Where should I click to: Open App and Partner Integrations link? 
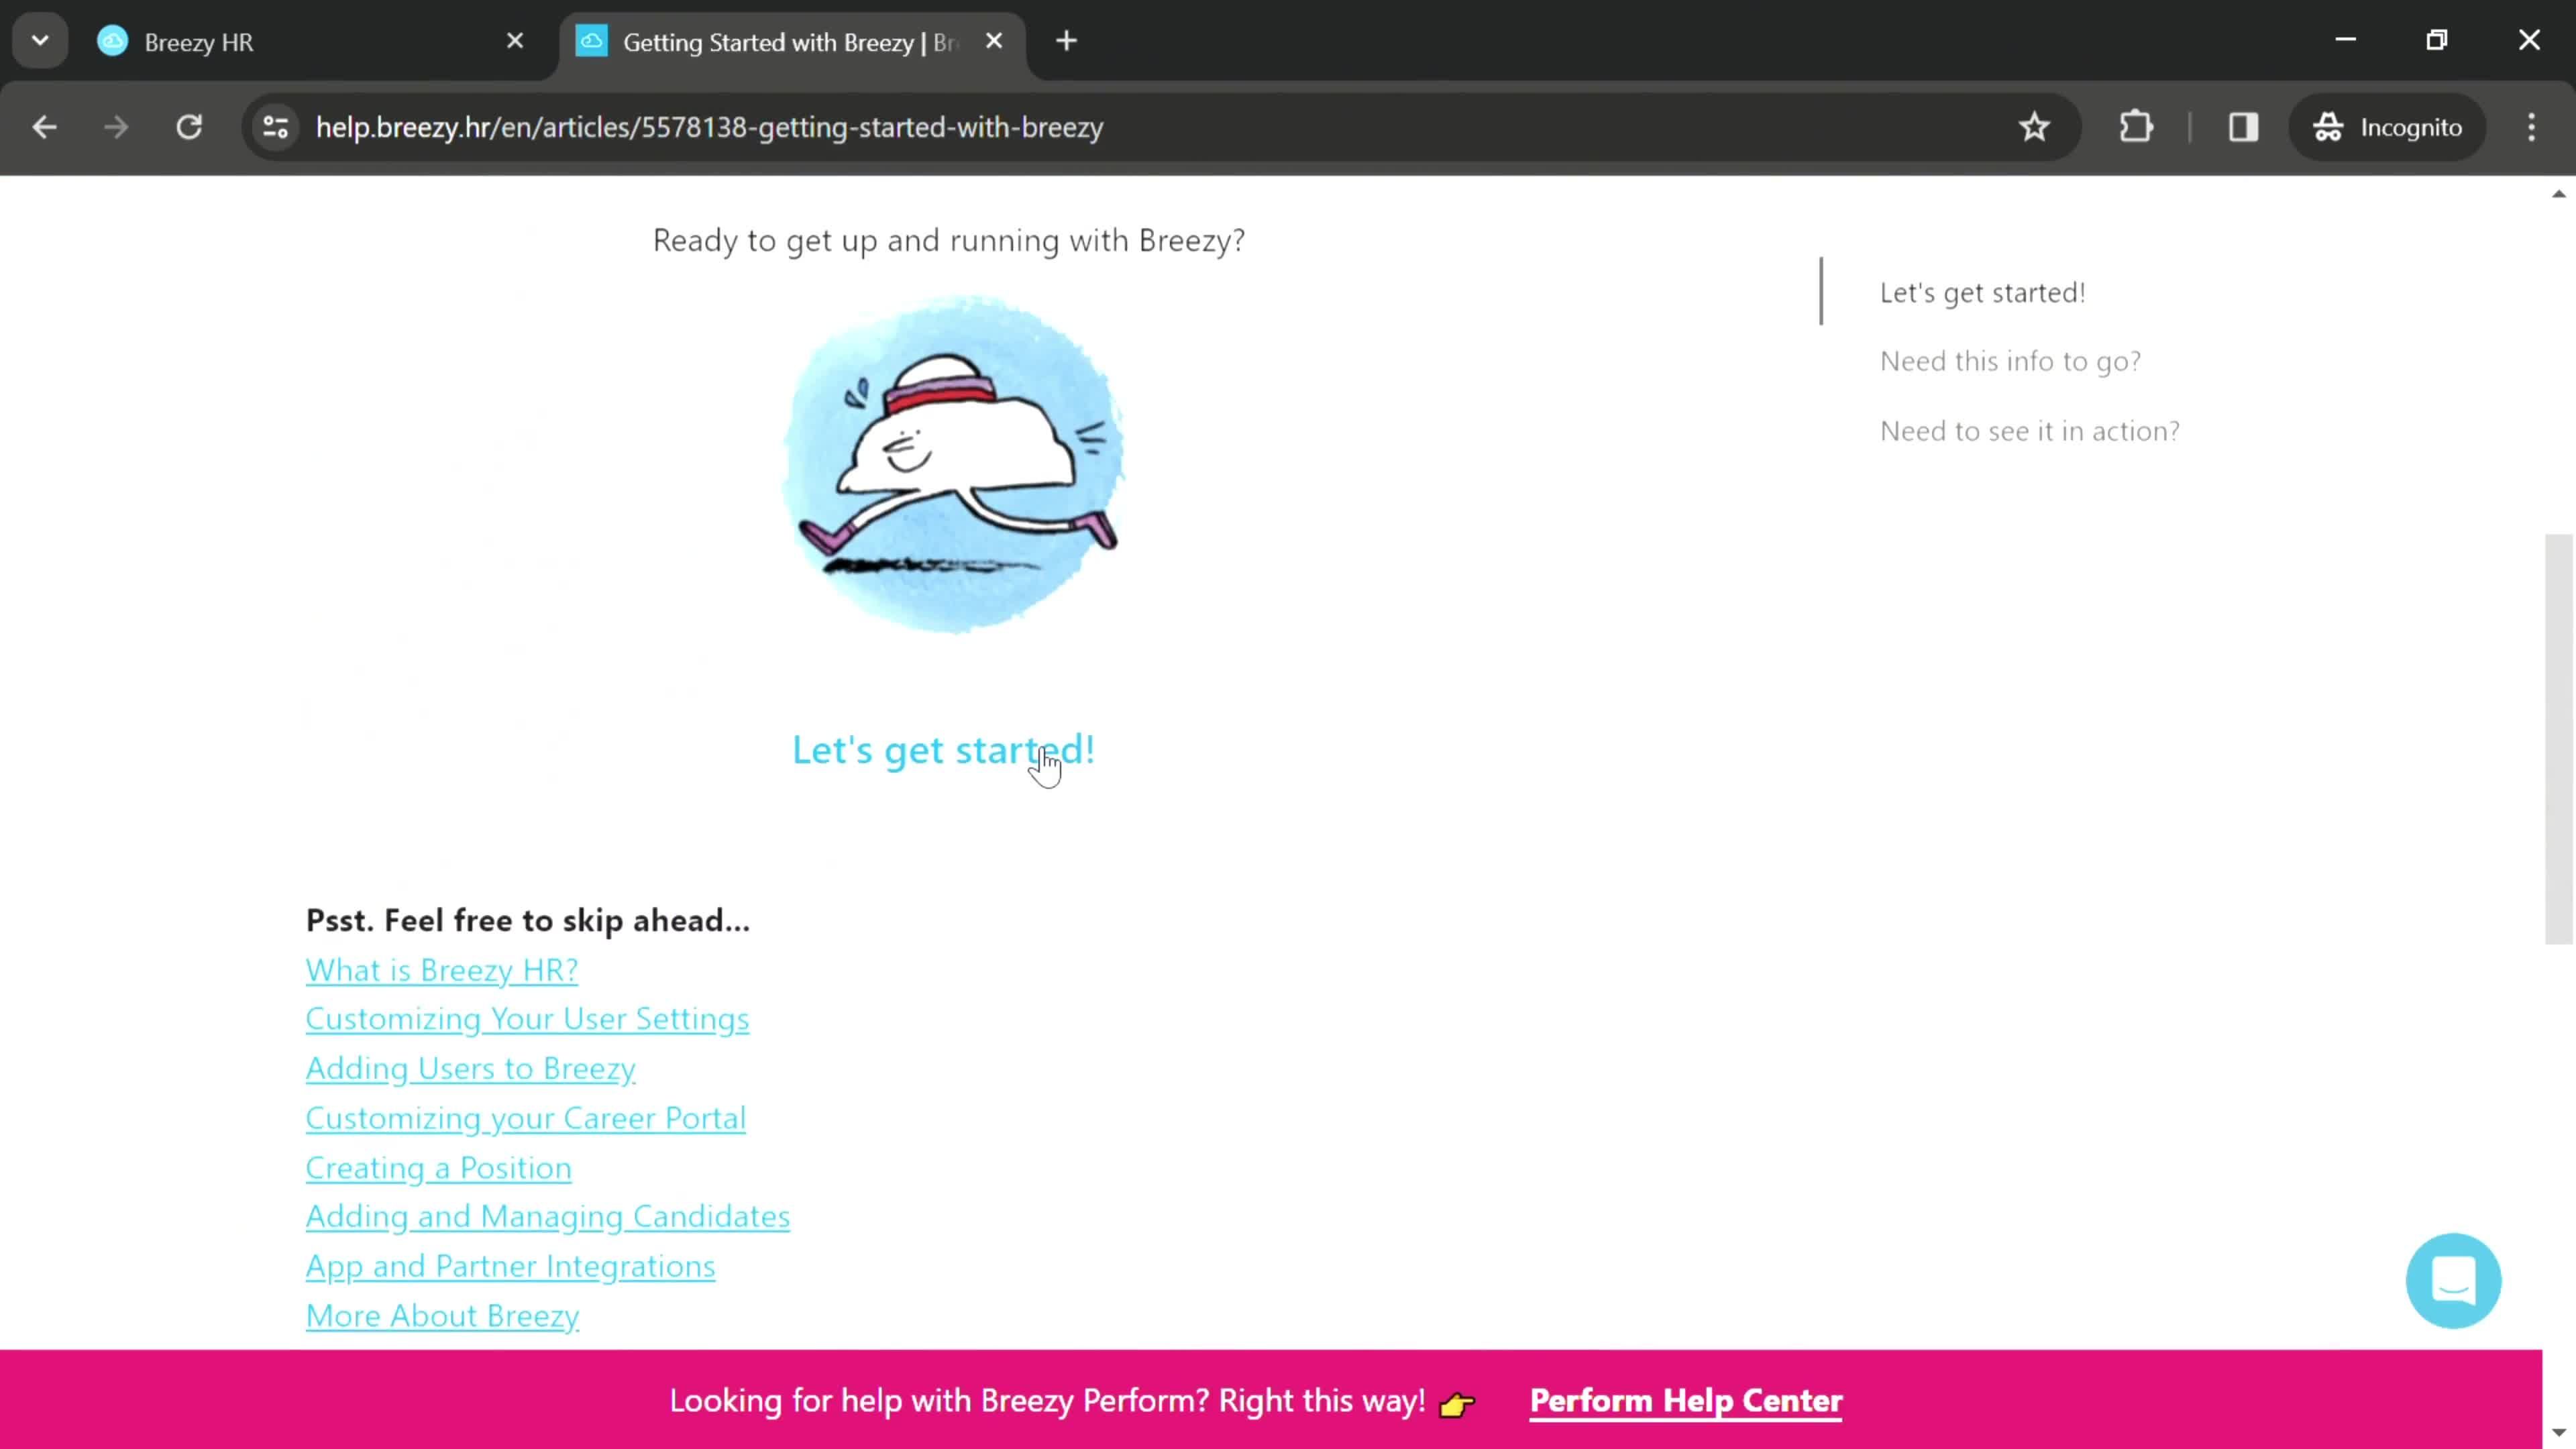pyautogui.click(x=511, y=1267)
